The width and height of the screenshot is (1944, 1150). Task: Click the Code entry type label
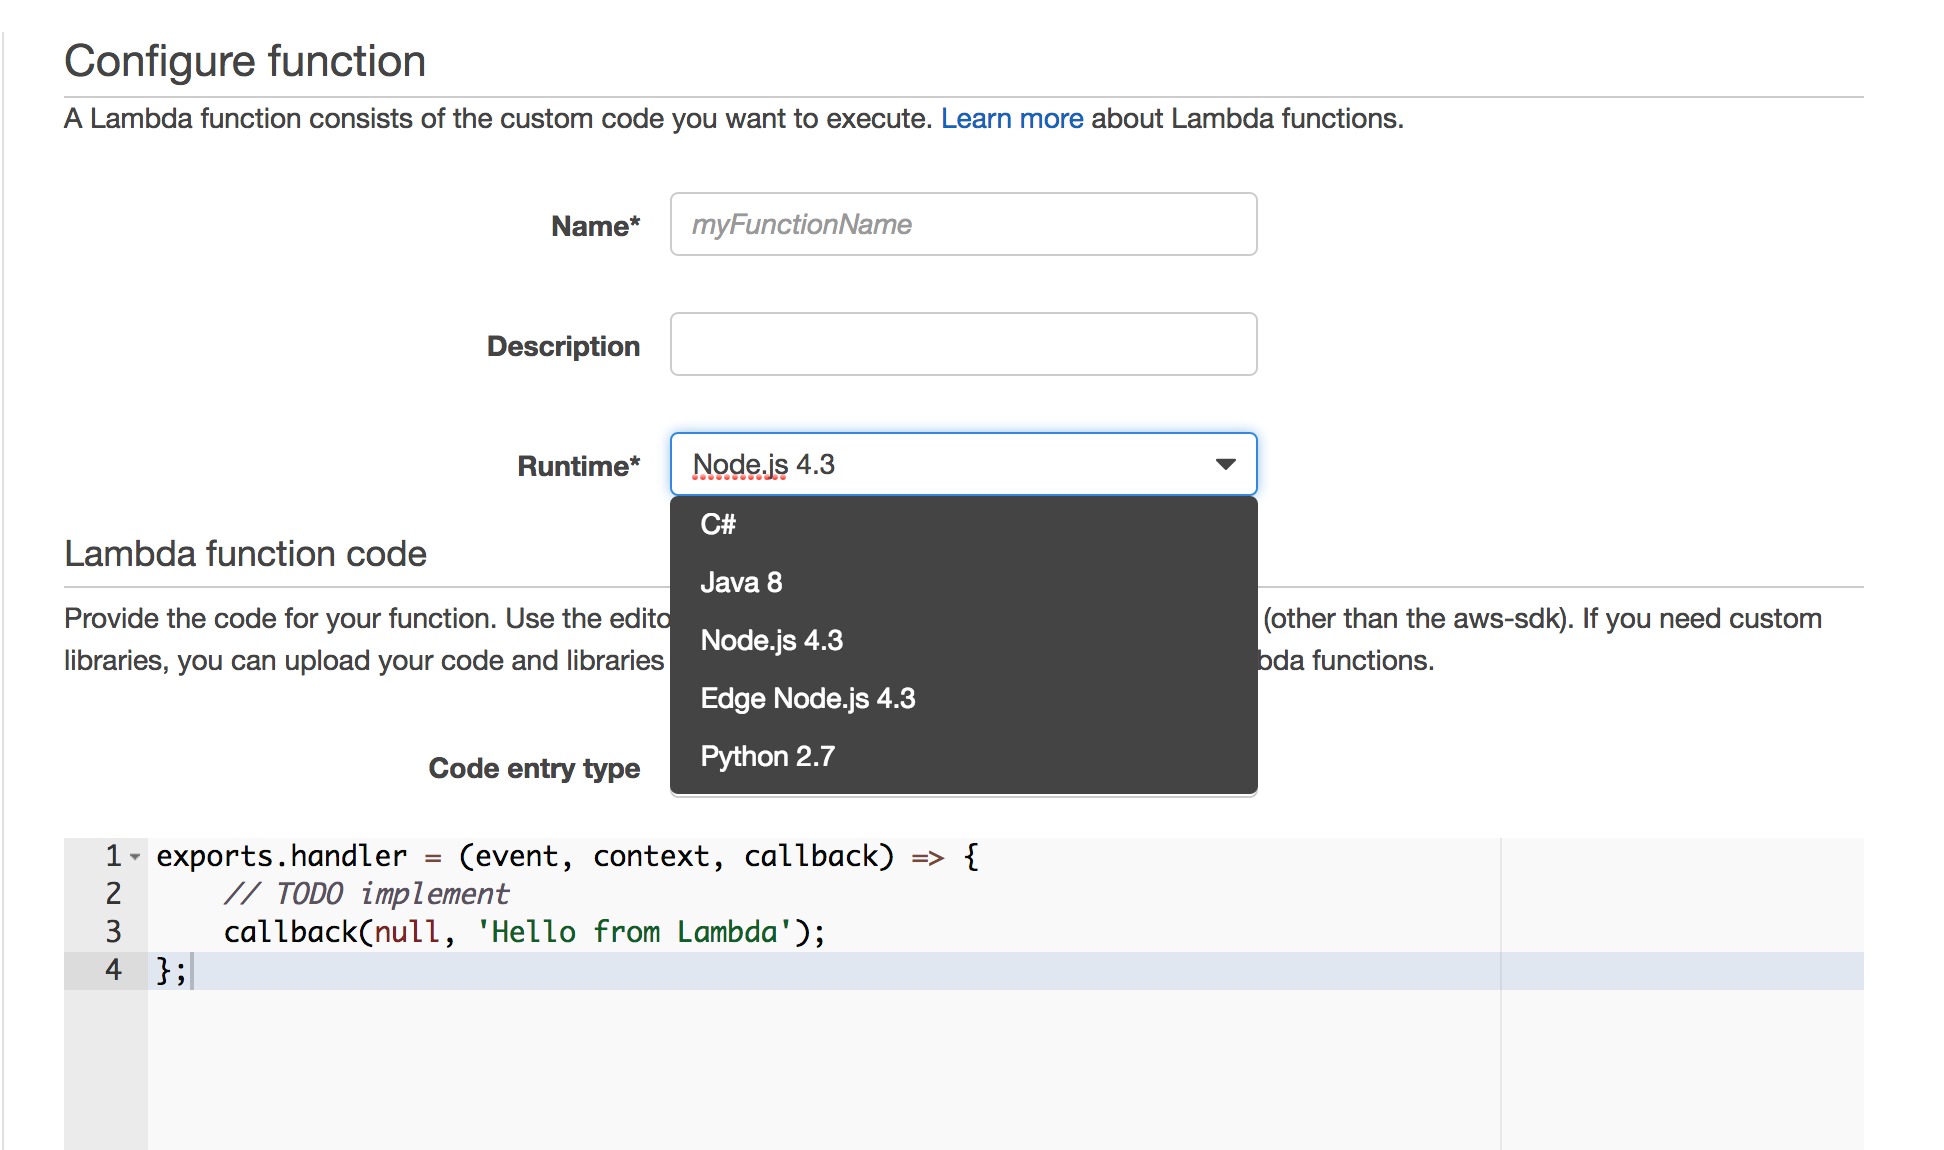(x=534, y=768)
